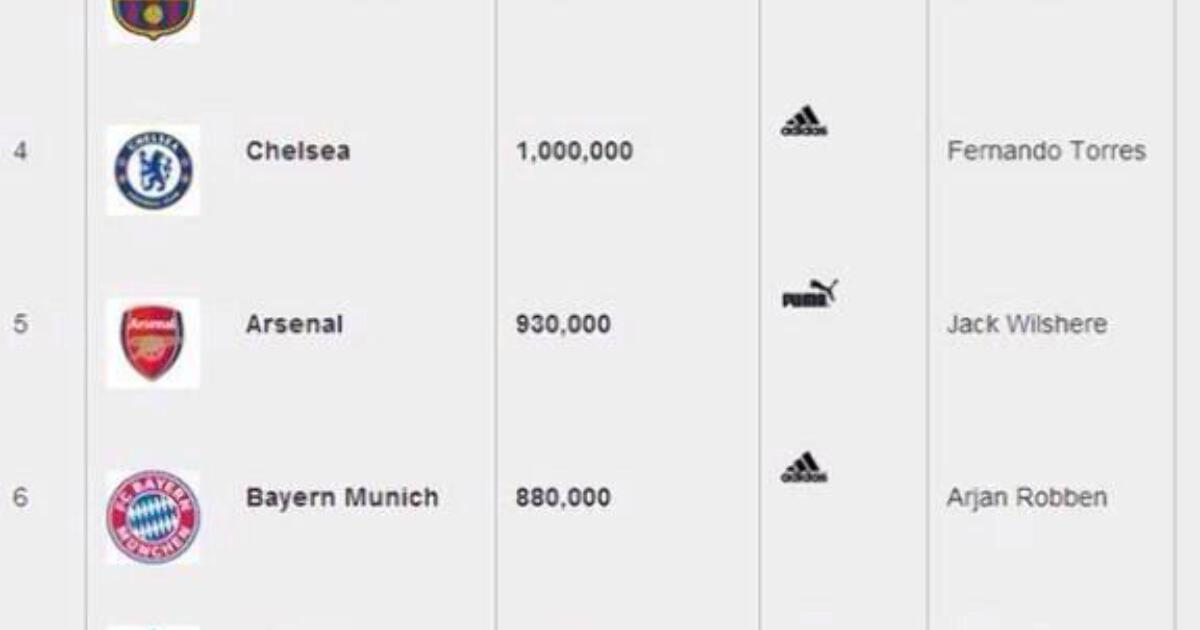Viewport: 1200px width, 630px height.
Task: Click rank number 6
Action: pos(20,497)
